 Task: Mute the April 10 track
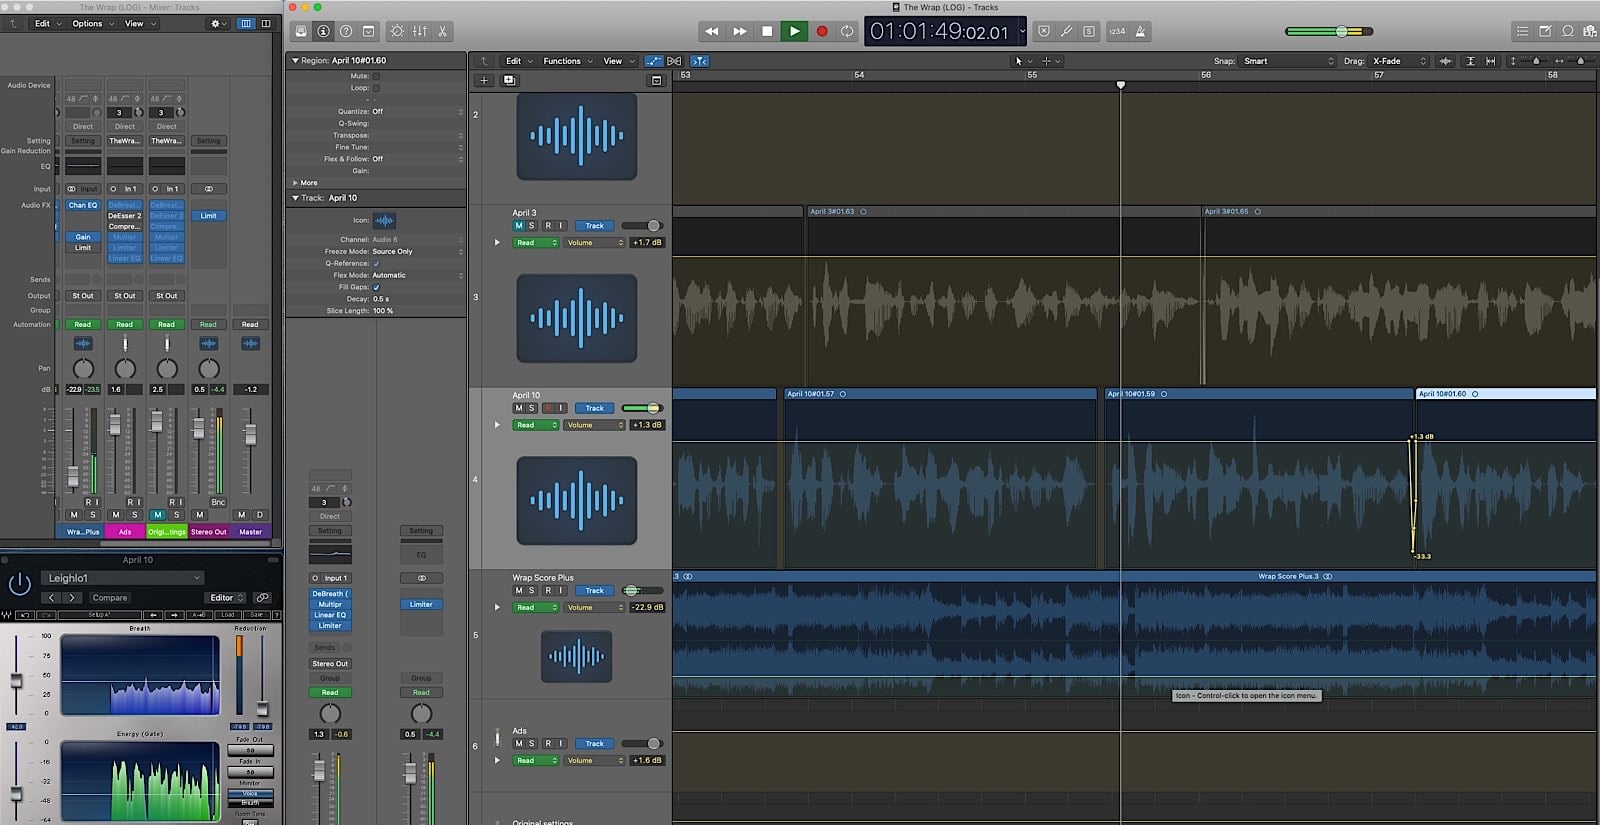click(518, 408)
